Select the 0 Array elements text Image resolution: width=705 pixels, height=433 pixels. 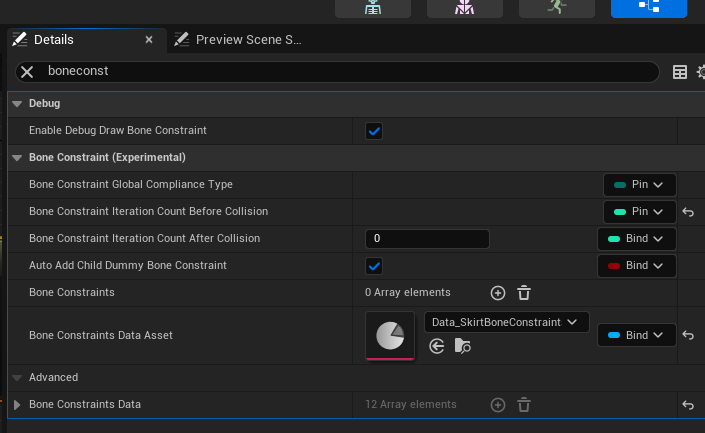(408, 292)
